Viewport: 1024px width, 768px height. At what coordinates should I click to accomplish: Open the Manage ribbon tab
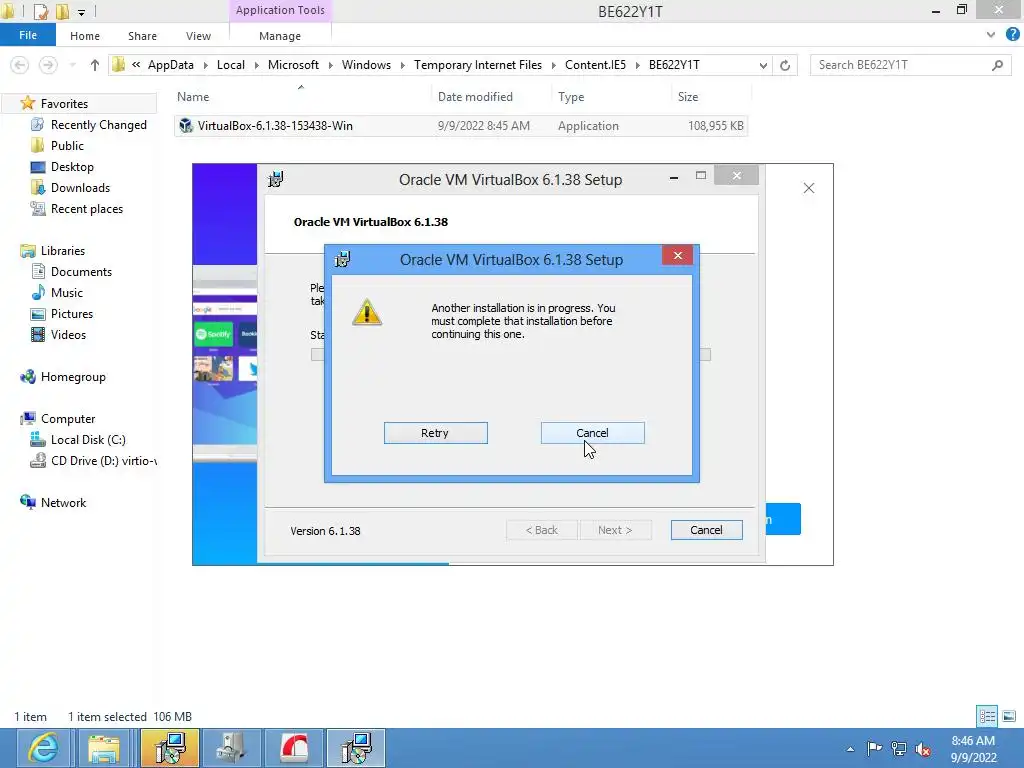point(280,36)
